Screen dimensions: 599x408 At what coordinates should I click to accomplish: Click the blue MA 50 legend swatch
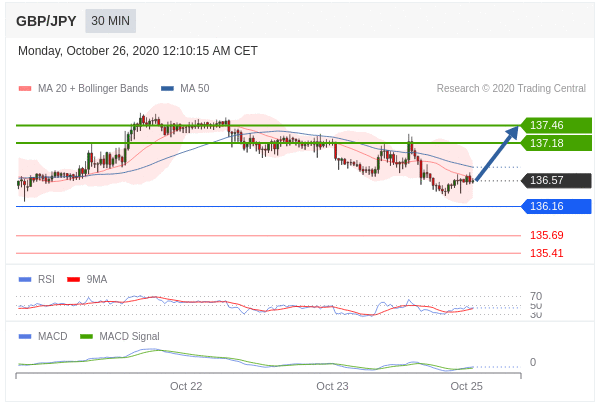(x=167, y=89)
